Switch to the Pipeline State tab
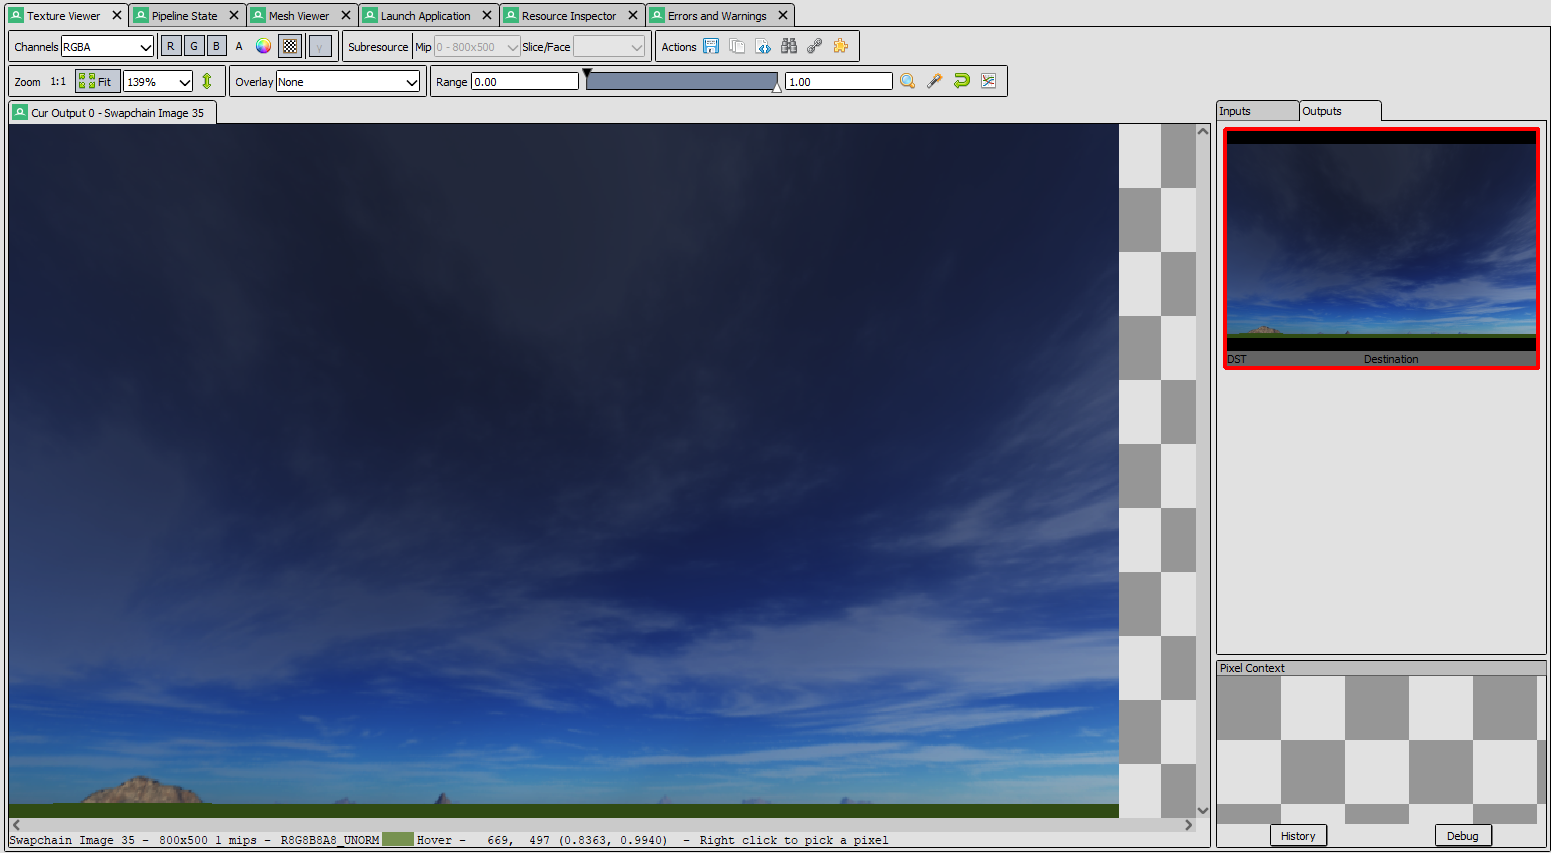This screenshot has width=1551, height=853. pyautogui.click(x=186, y=14)
